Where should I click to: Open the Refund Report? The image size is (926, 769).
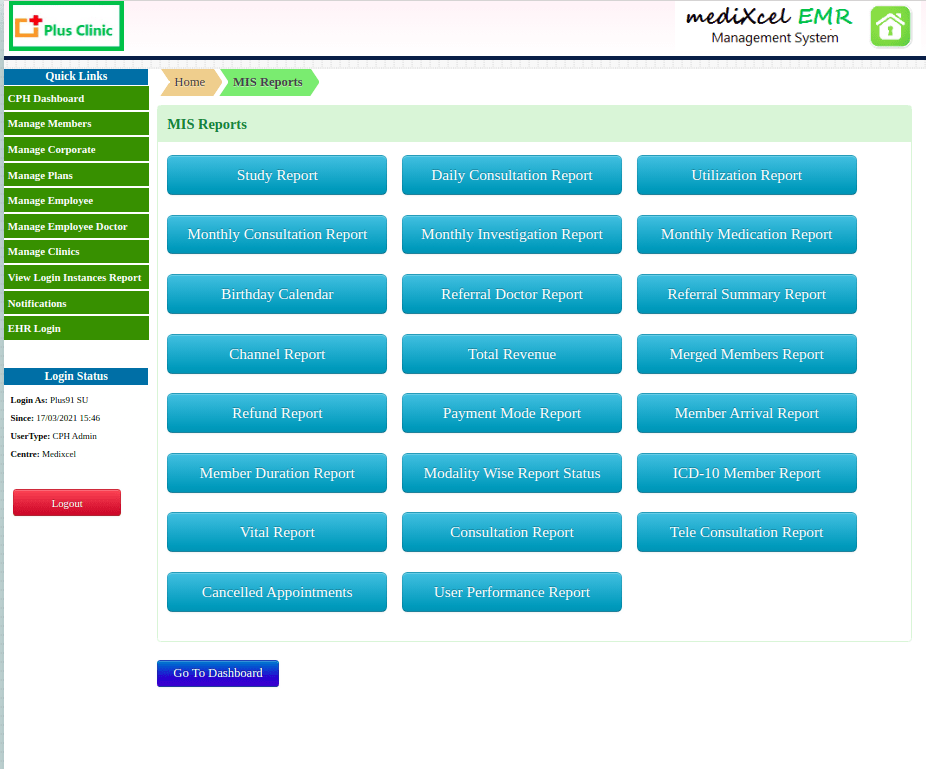coord(277,413)
